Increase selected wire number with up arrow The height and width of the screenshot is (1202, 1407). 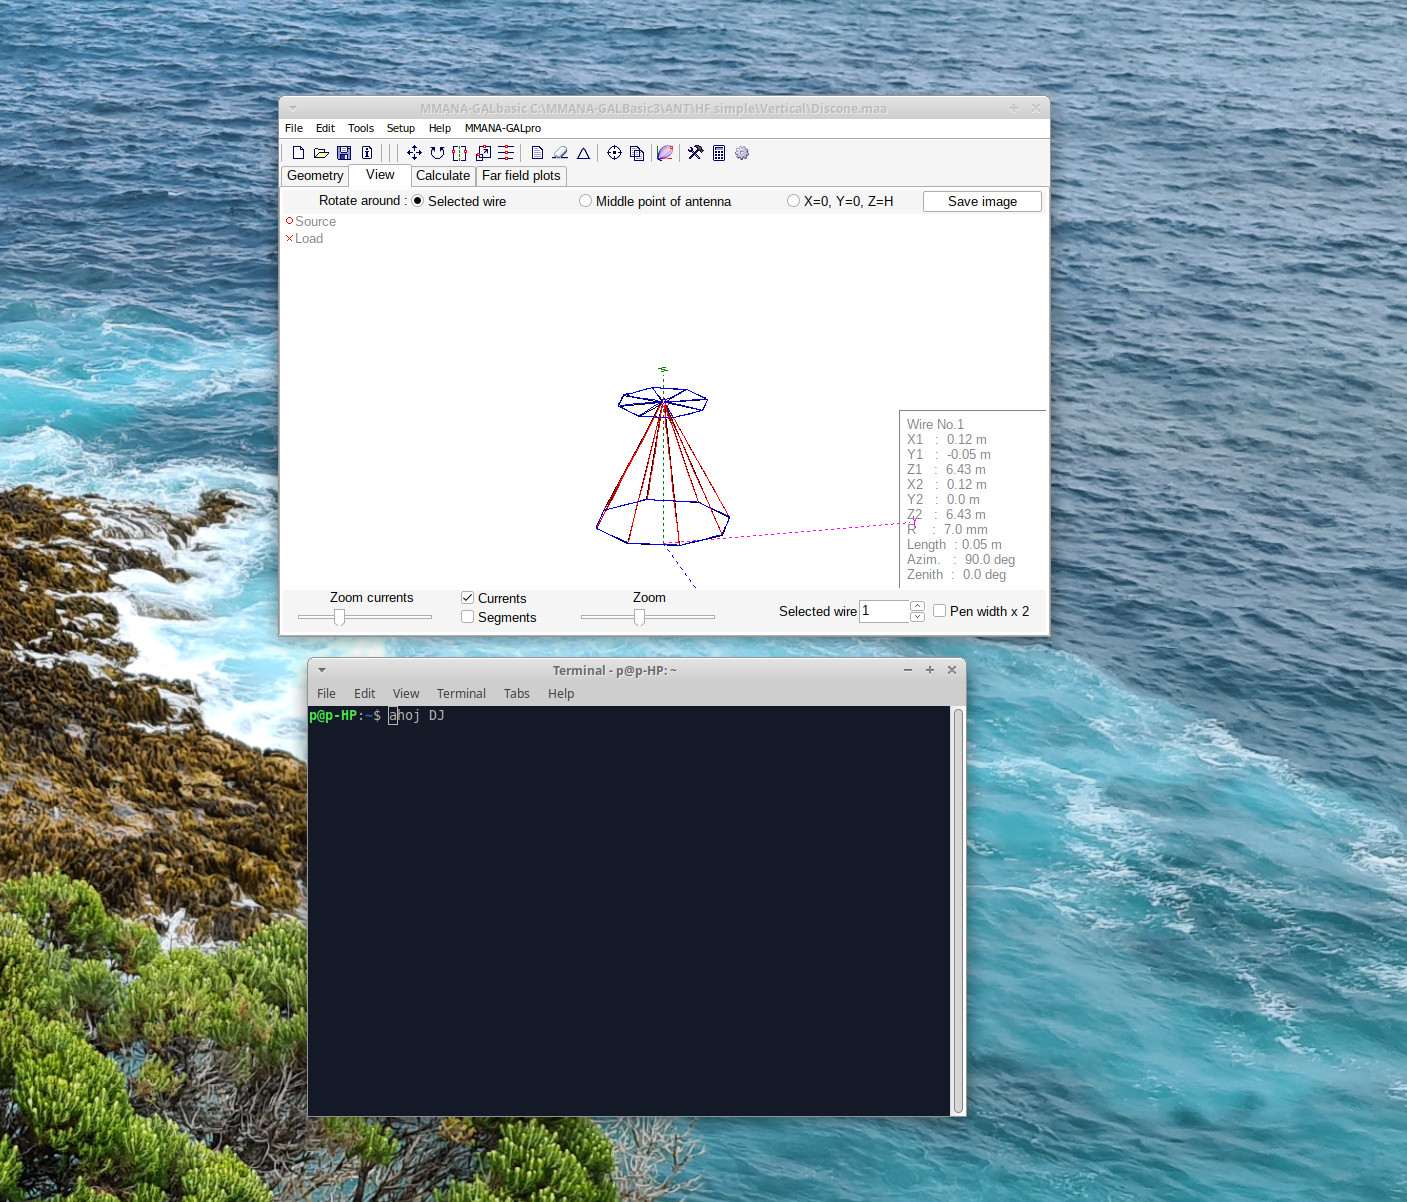click(917, 606)
